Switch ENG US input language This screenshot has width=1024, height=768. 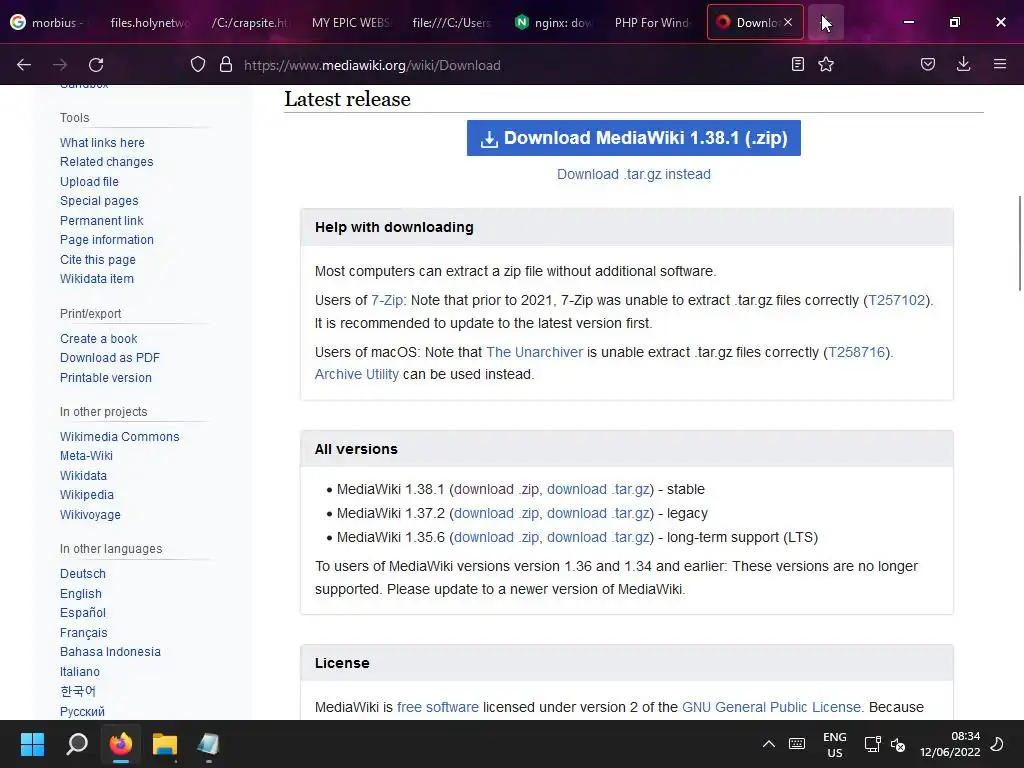835,744
